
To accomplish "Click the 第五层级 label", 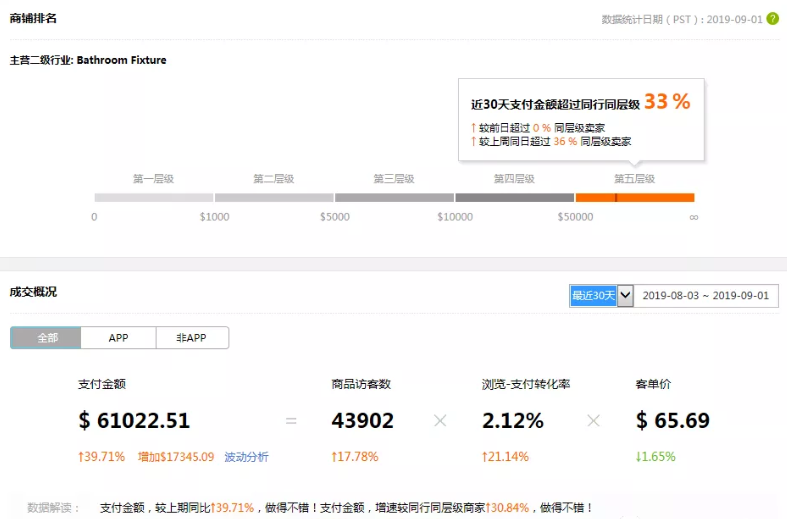I will click(x=634, y=179).
